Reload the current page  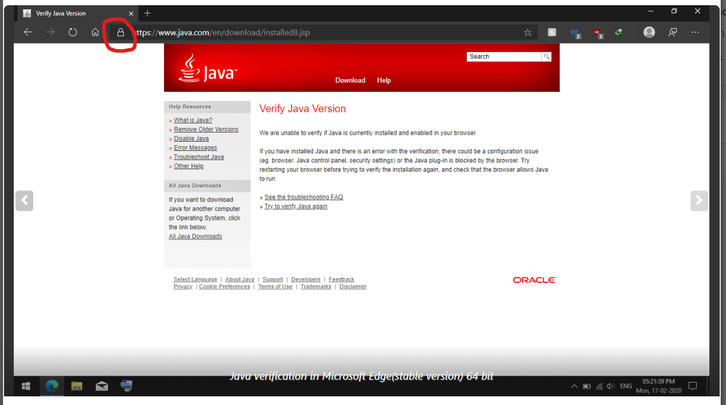pyautogui.click(x=73, y=32)
